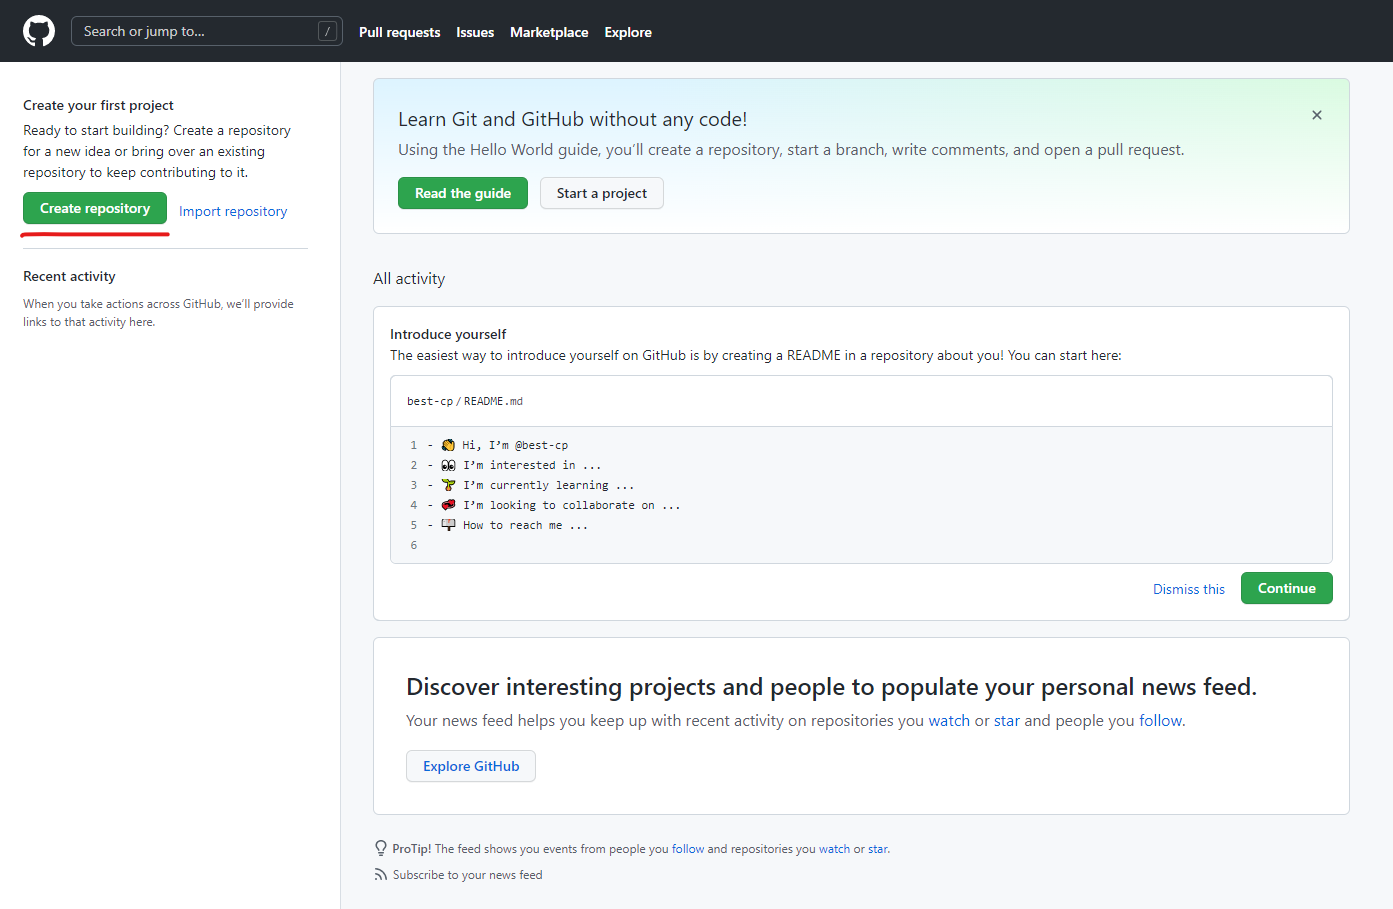1393x909 pixels.
Task: Click the watch link in the ProTip line
Action: (x=834, y=849)
